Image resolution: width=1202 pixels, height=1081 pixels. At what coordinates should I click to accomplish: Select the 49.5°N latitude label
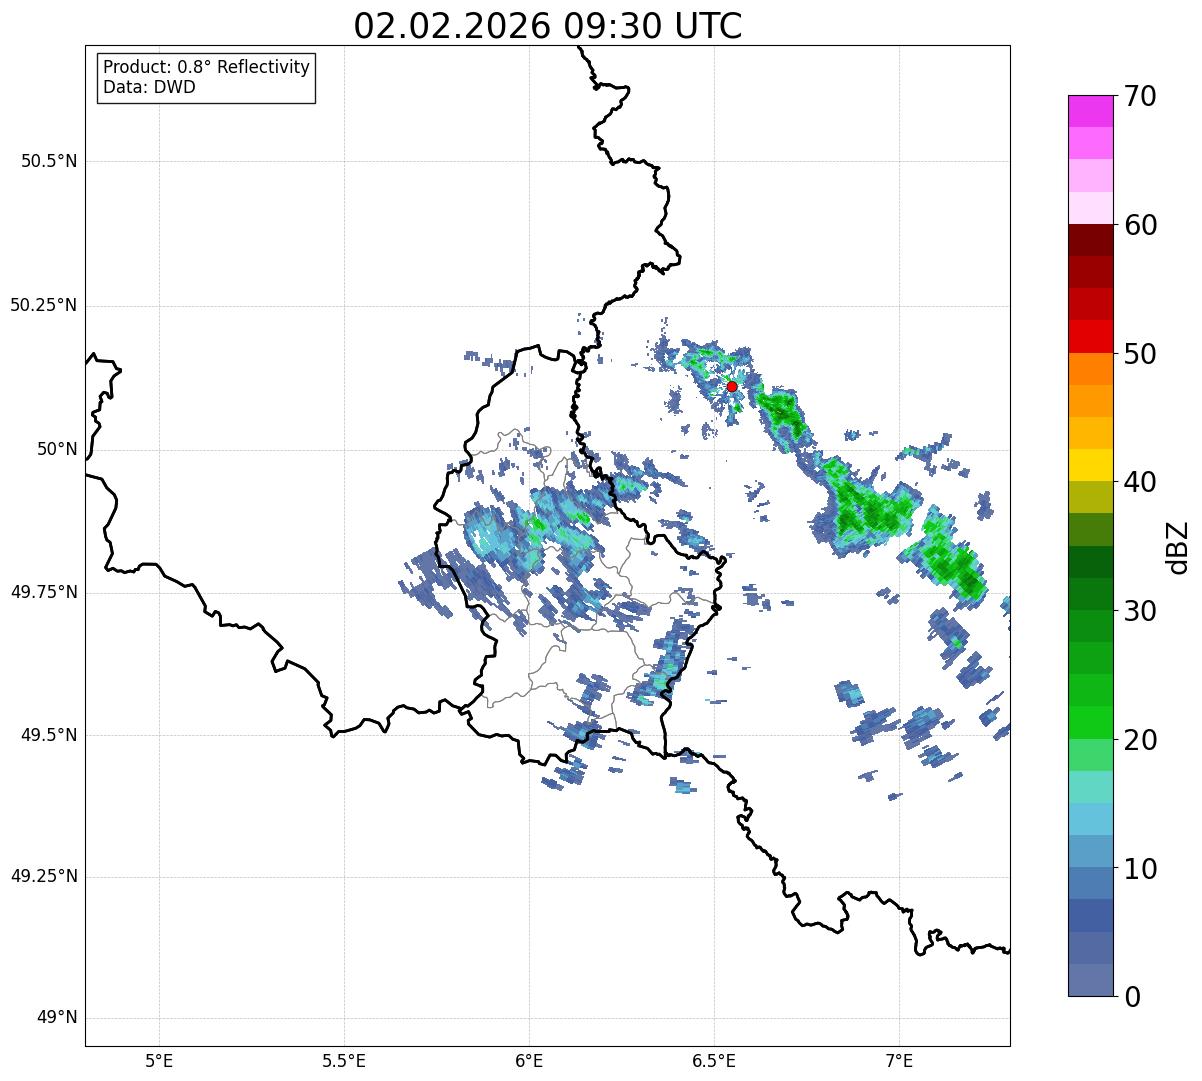49,735
